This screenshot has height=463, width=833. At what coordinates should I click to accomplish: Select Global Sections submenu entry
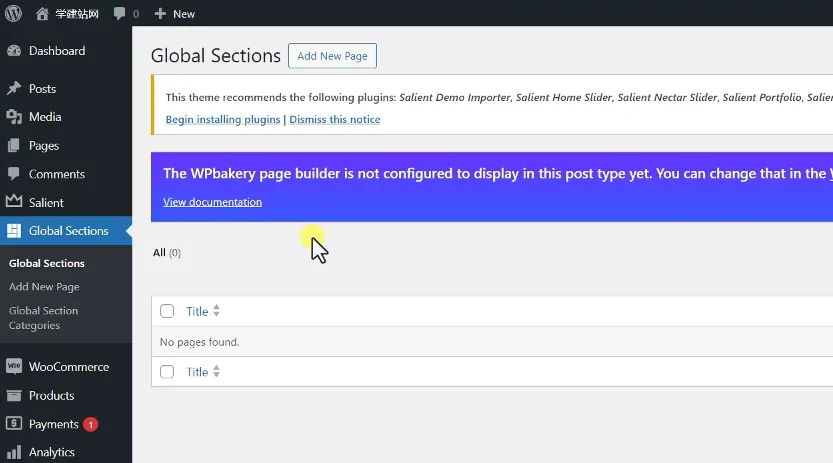click(x=47, y=263)
